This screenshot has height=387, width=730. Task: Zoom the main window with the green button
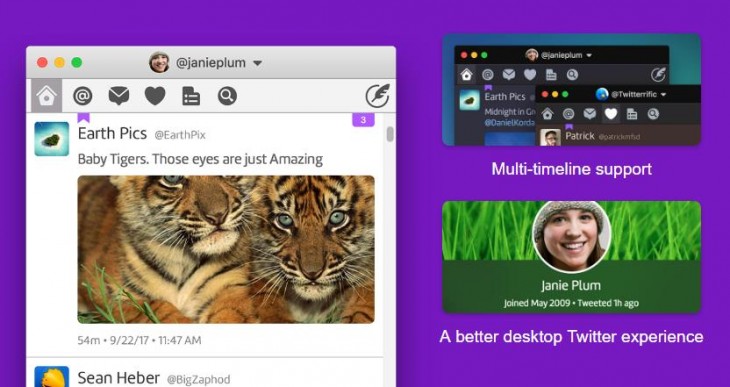[77, 62]
